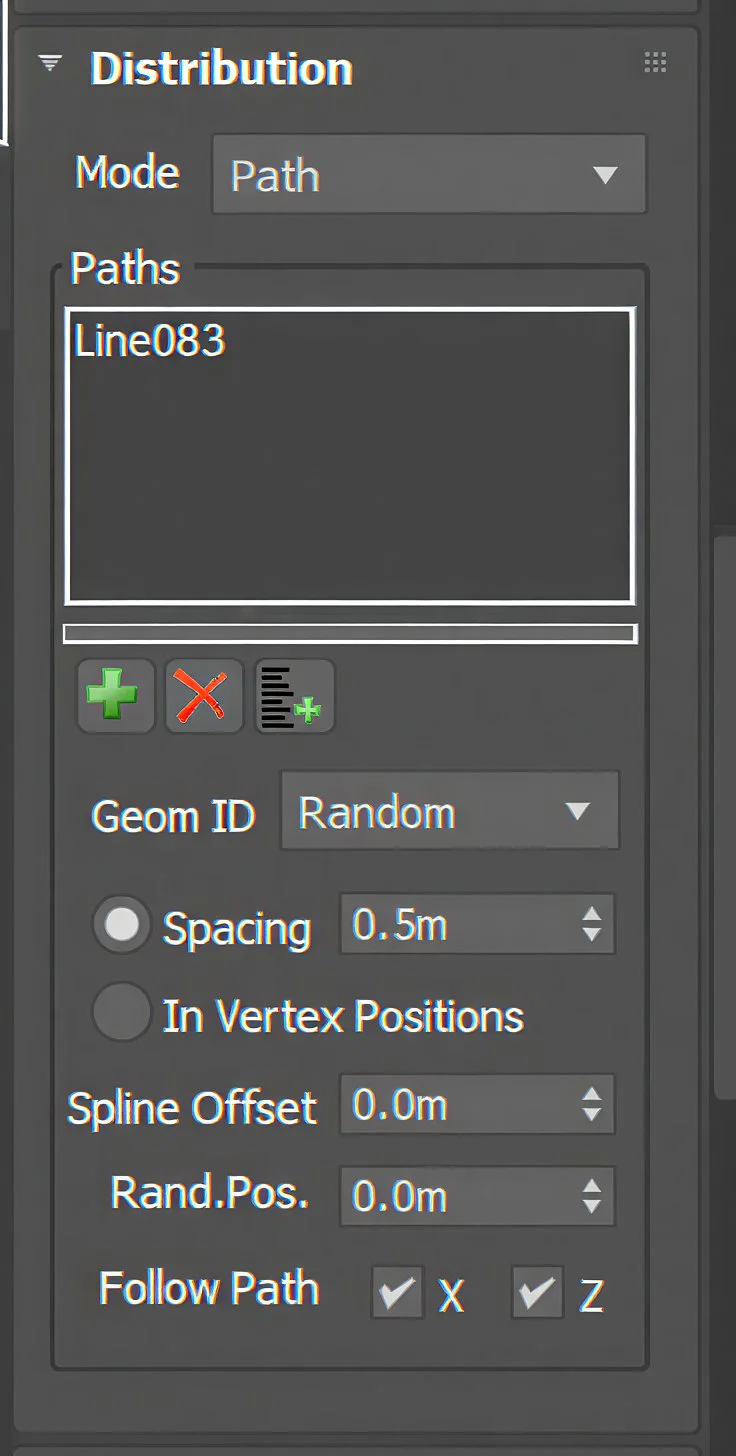Click the rollout grip dots icon
This screenshot has width=736, height=1456.
tap(655, 63)
